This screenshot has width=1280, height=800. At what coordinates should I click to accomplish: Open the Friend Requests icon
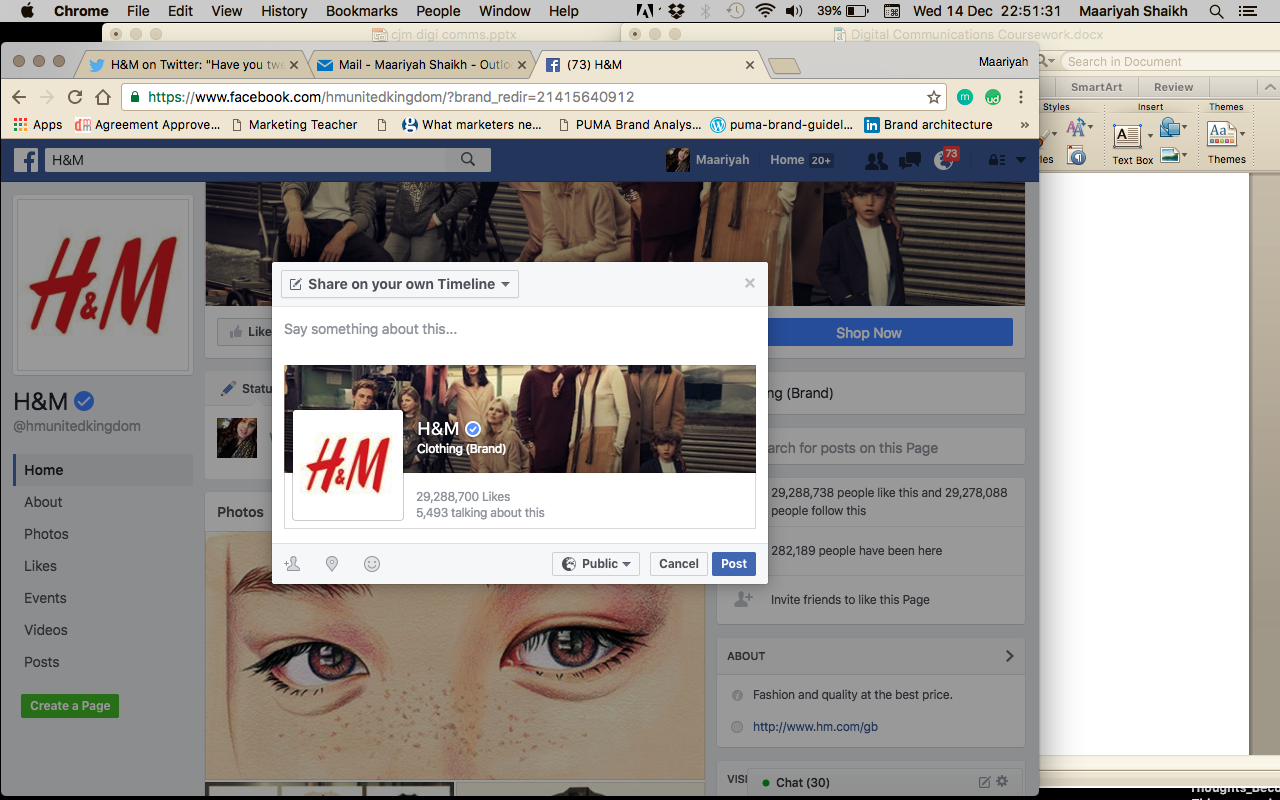(876, 160)
